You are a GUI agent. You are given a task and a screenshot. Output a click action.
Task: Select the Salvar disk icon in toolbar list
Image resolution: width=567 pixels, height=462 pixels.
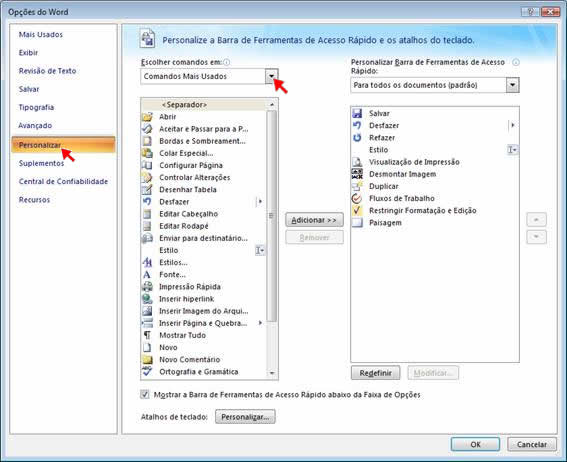click(x=357, y=113)
